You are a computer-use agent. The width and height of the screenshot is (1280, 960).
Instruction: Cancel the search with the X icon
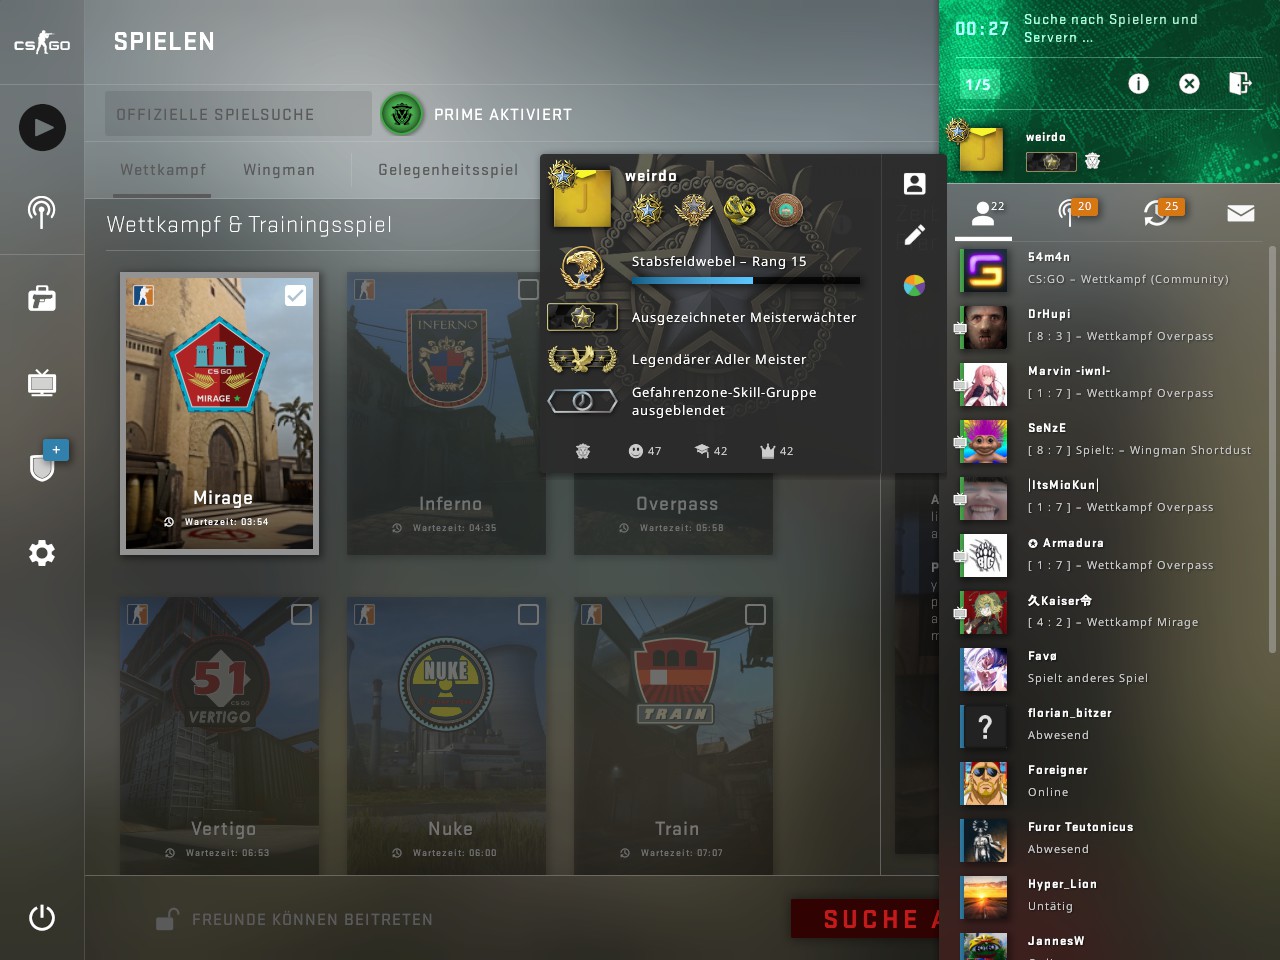[x=1189, y=84]
